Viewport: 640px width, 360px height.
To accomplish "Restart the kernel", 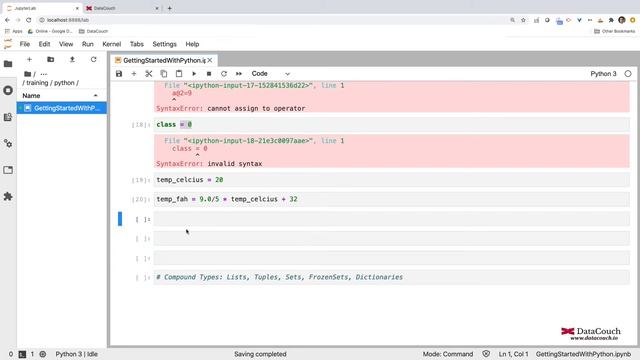I will tap(224, 74).
